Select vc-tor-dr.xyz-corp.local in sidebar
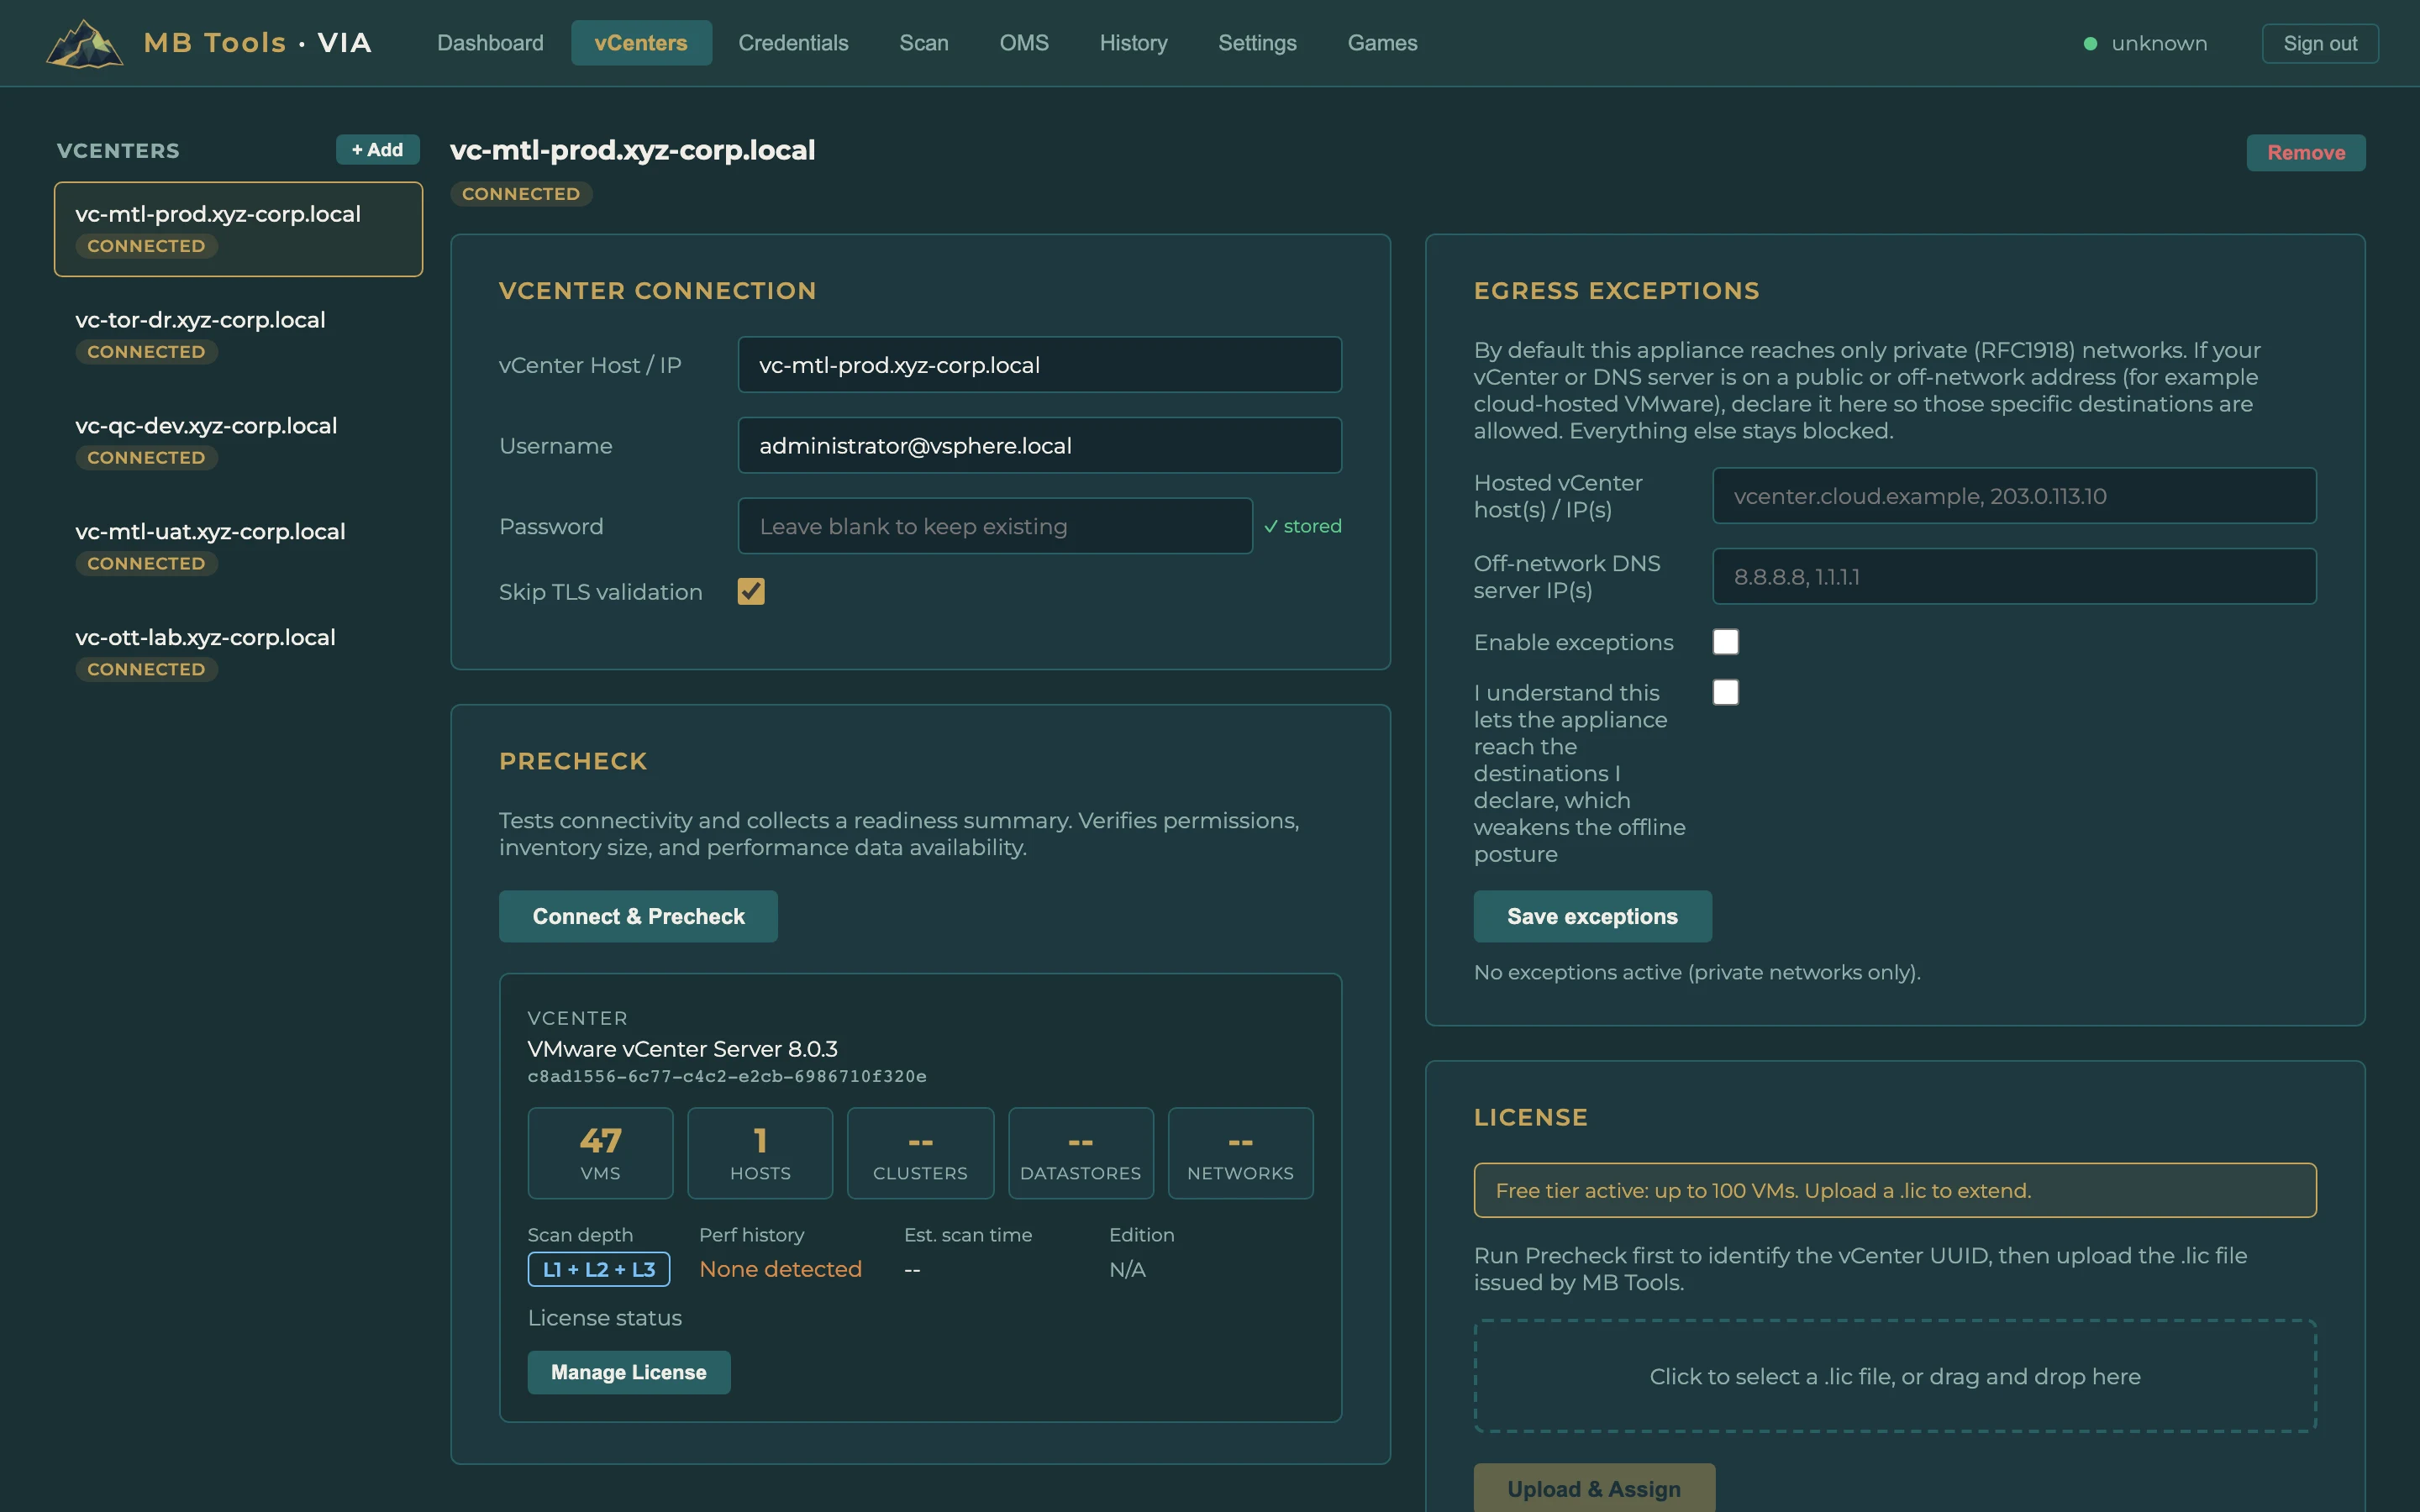Image resolution: width=2420 pixels, height=1512 pixels. click(x=238, y=335)
